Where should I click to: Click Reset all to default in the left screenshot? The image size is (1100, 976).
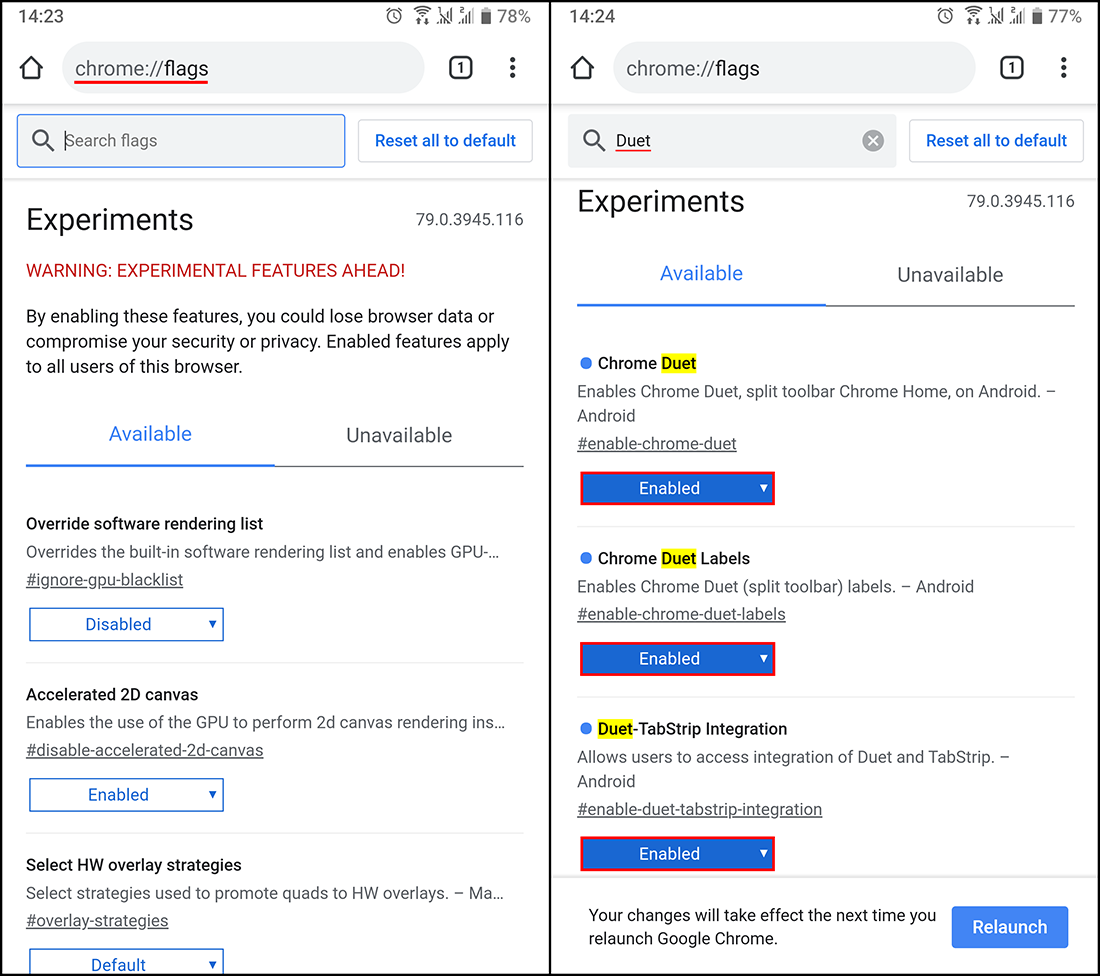pos(445,141)
